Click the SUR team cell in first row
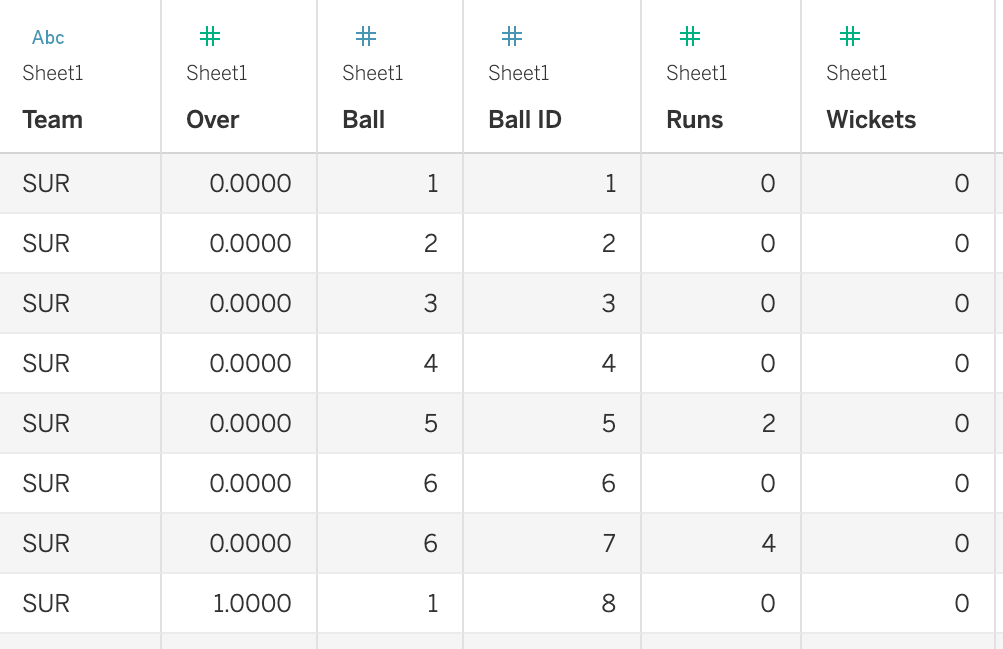1003x649 pixels. 46,183
